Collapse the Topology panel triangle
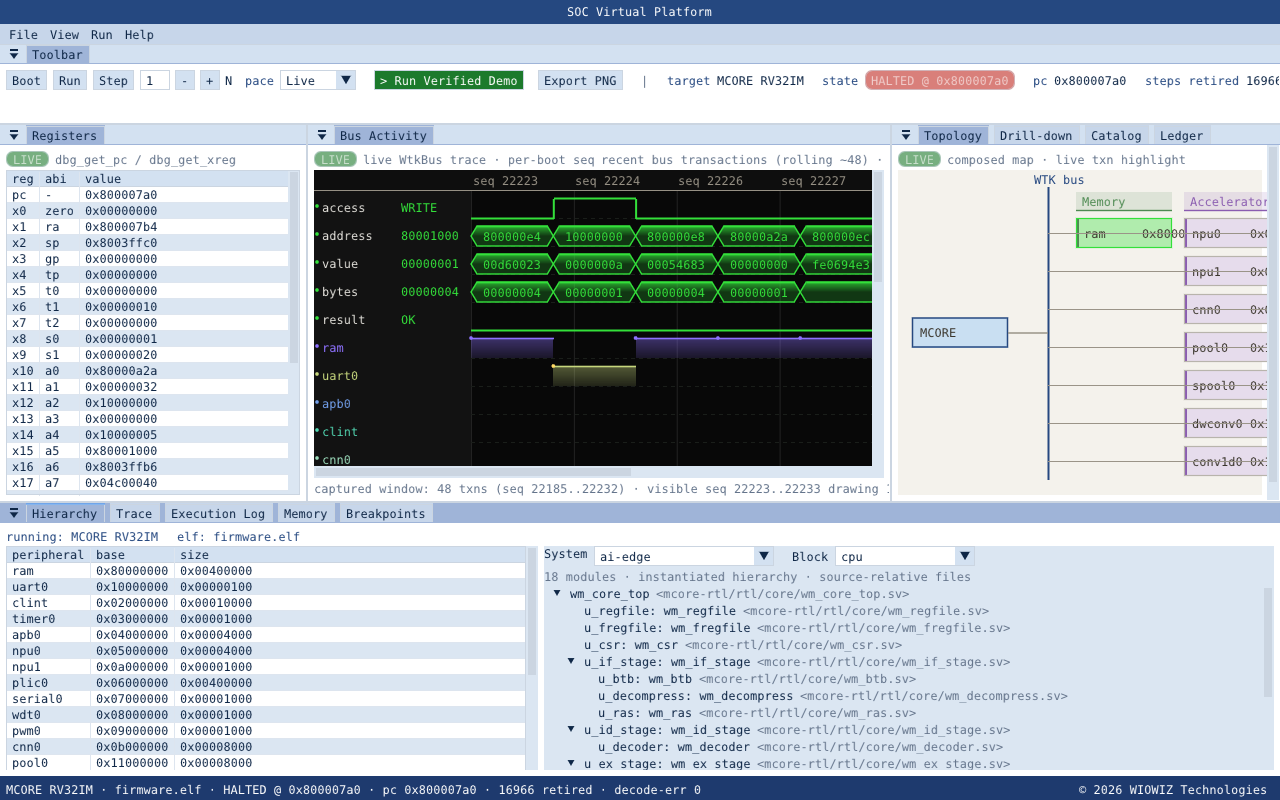Viewport: 1280px width, 800px height. [x=906, y=135]
